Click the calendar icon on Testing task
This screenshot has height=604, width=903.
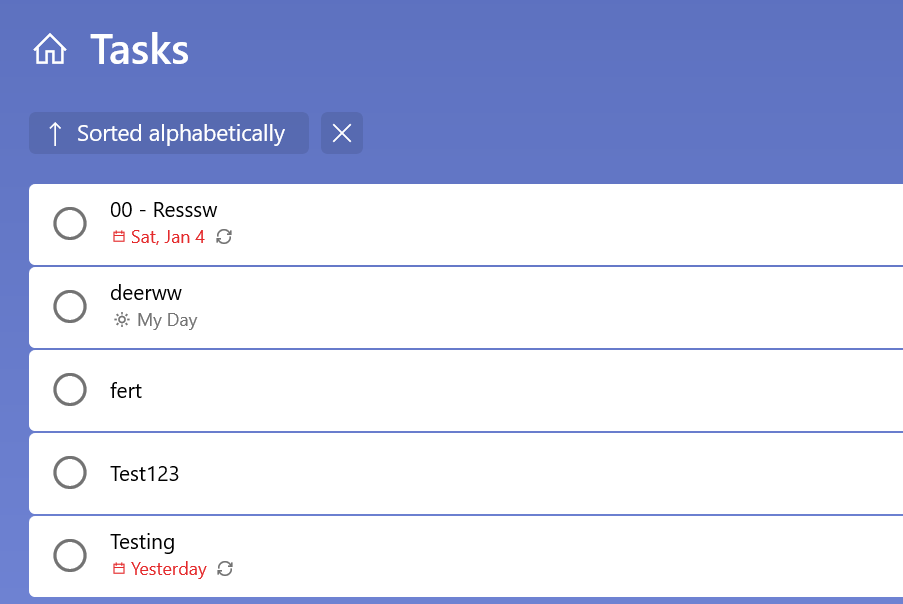(x=119, y=569)
